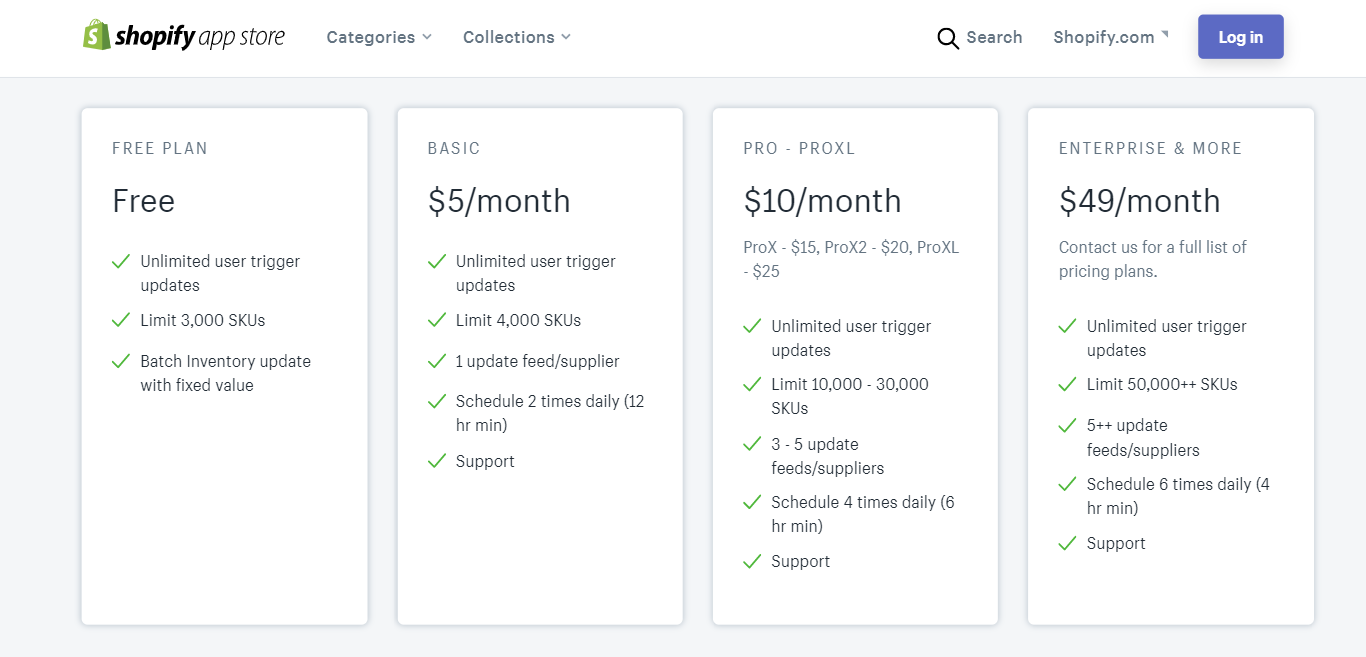Viewport: 1366px width, 657px height.
Task: Click checkmark beside Support in Enterprise plan
Action: coord(1068,543)
